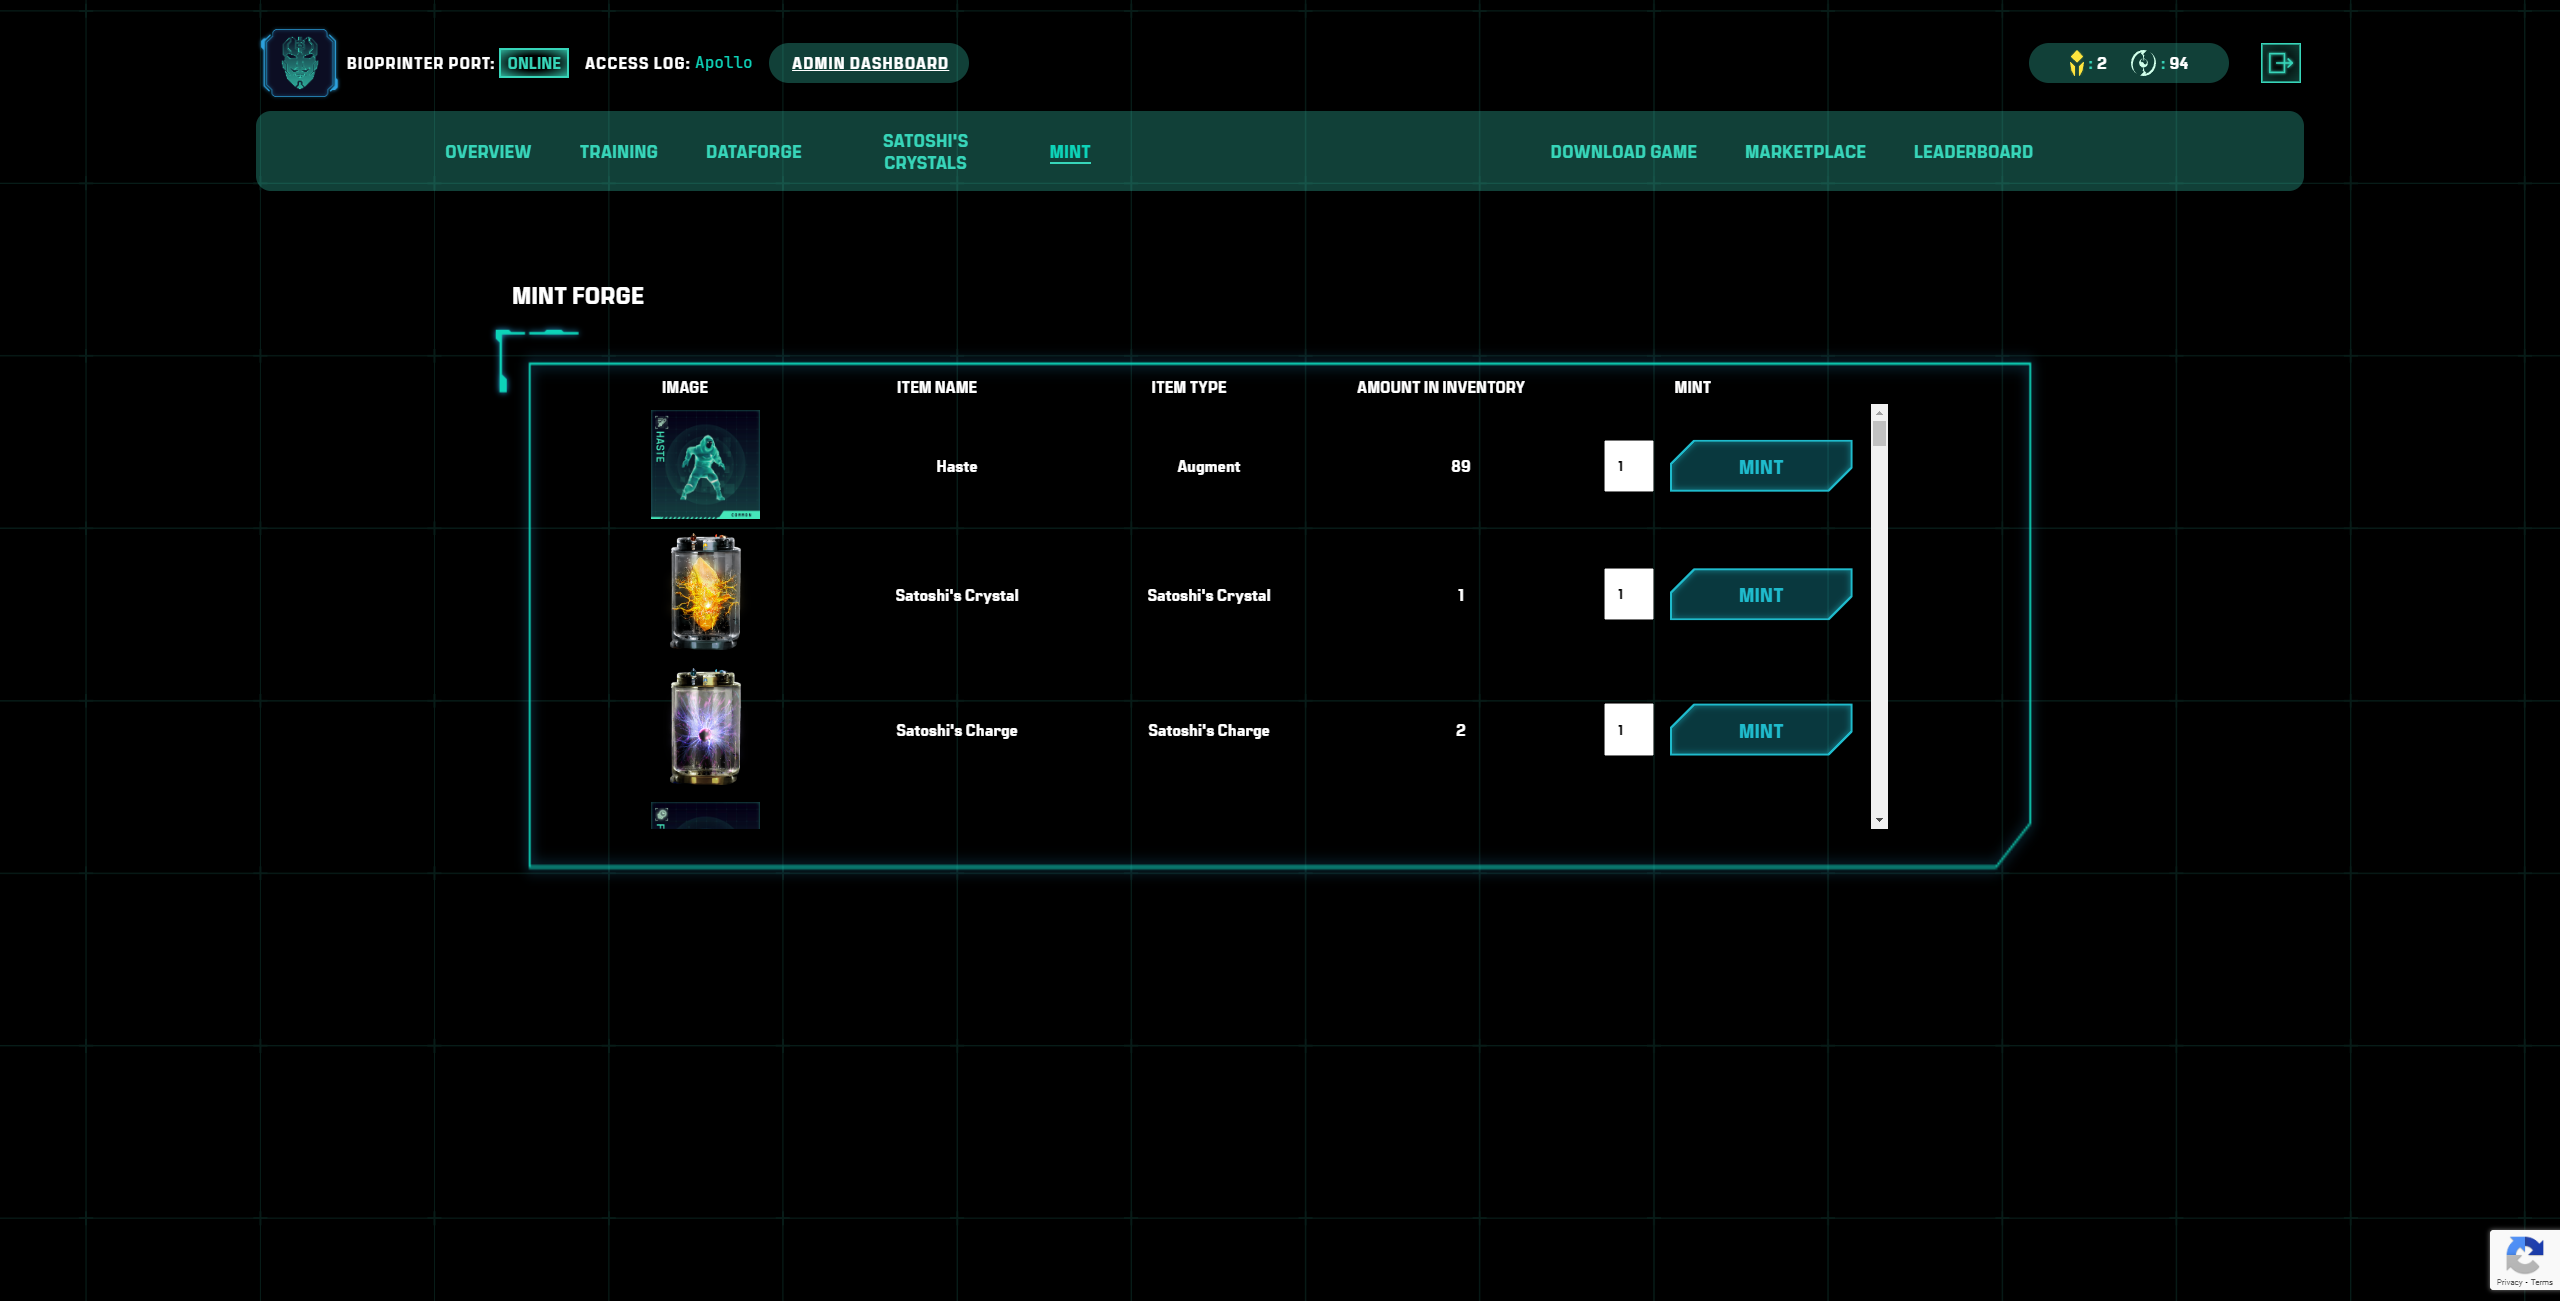Click the Download Game link
2560x1301 pixels.
(x=1623, y=152)
